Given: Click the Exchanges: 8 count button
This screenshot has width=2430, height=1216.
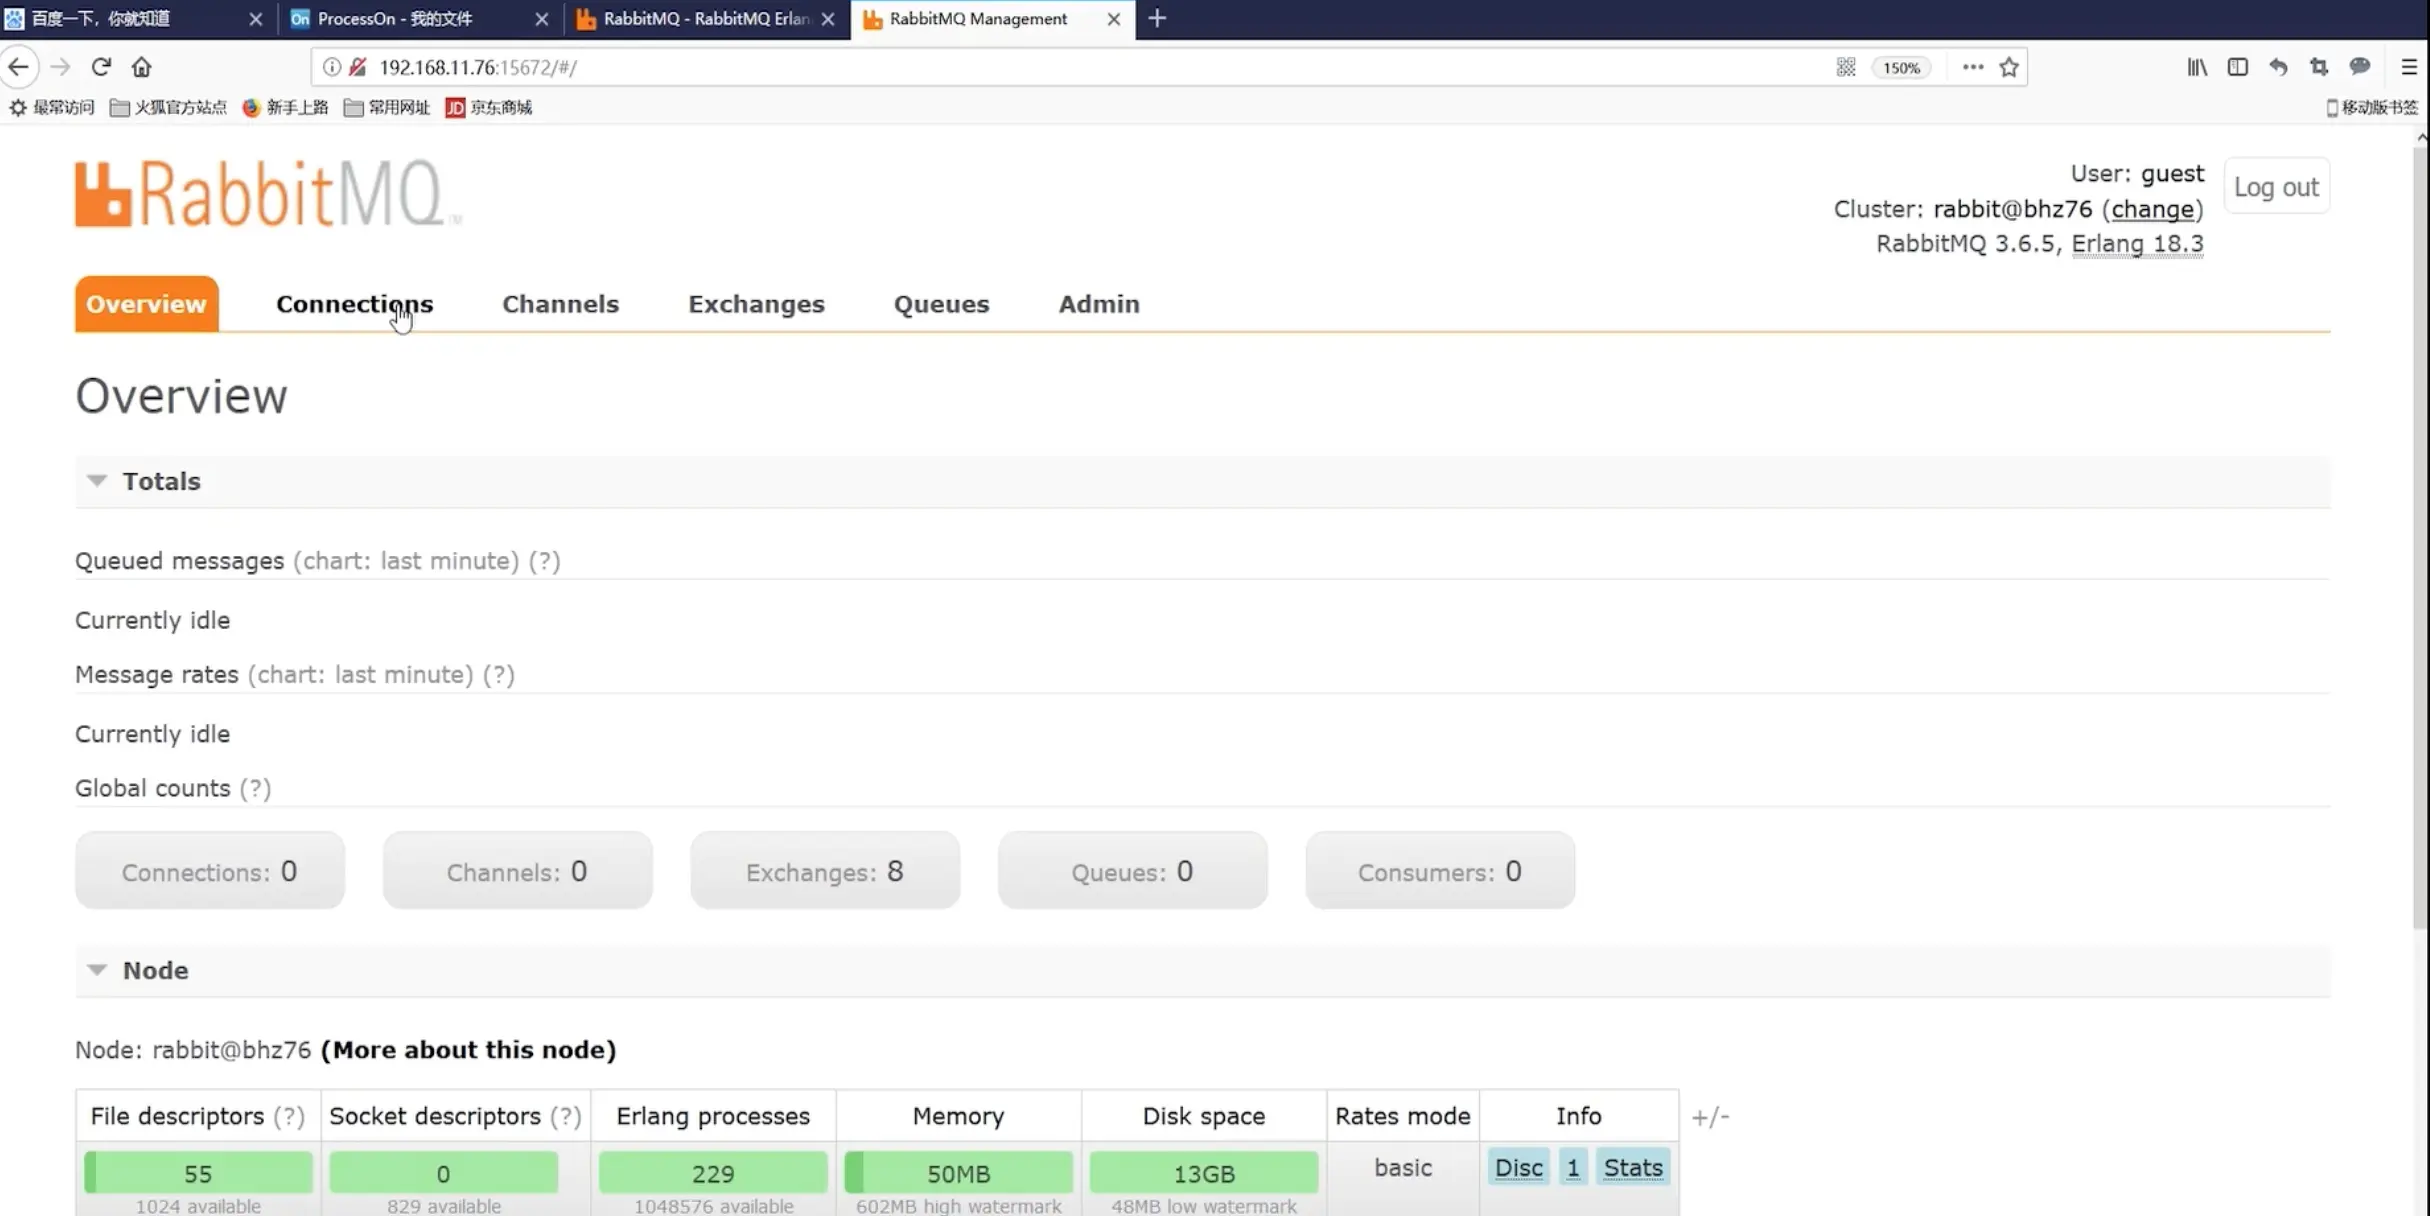Looking at the screenshot, I should [x=825, y=871].
